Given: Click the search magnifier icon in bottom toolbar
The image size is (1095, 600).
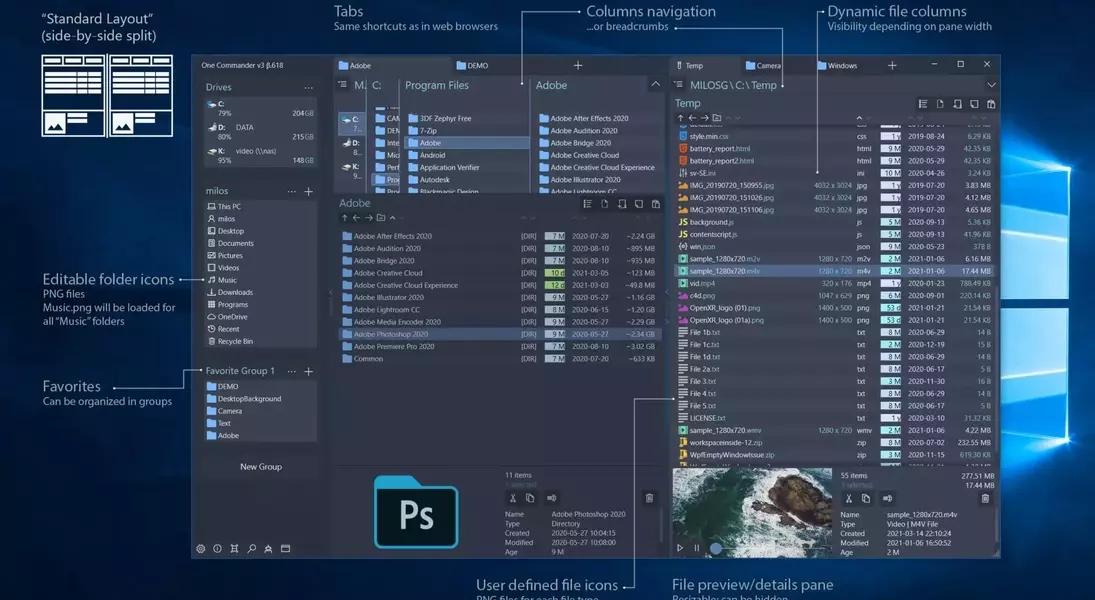Looking at the screenshot, I should point(251,548).
